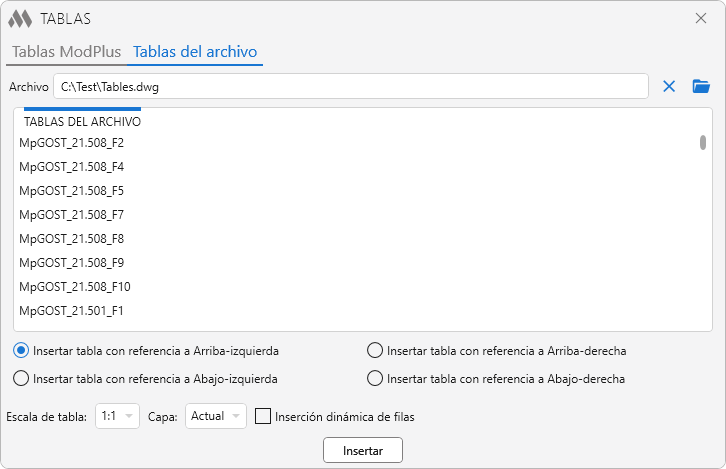Image resolution: width=726 pixels, height=469 pixels.
Task: Open file browser with the folder icon
Action: pos(701,87)
